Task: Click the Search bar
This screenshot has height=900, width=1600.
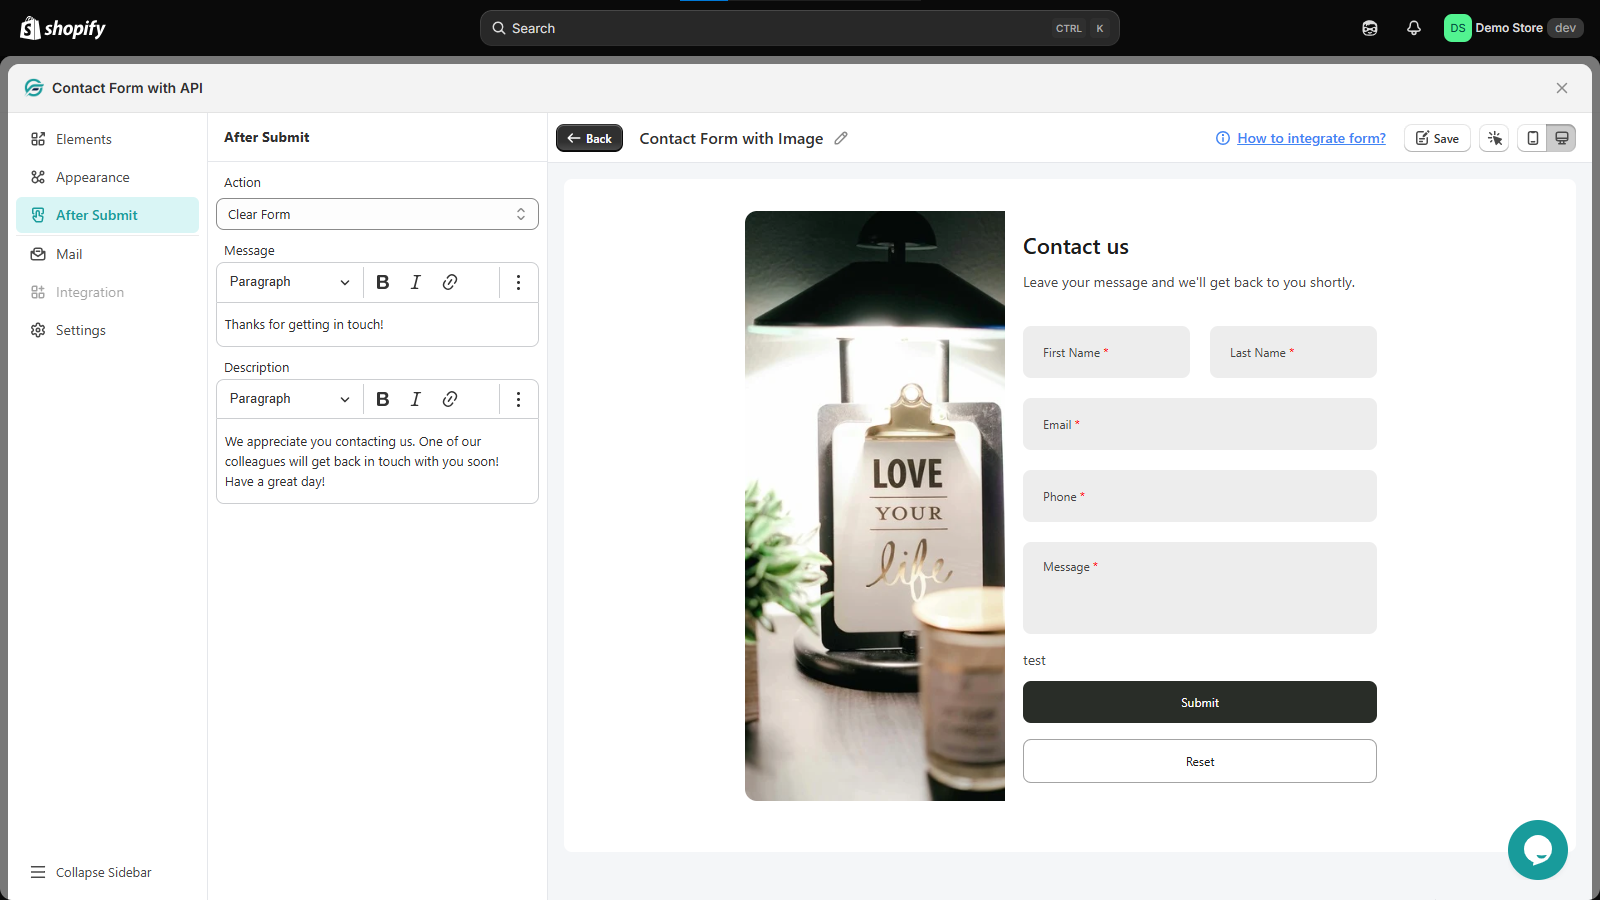Action: pyautogui.click(x=800, y=28)
